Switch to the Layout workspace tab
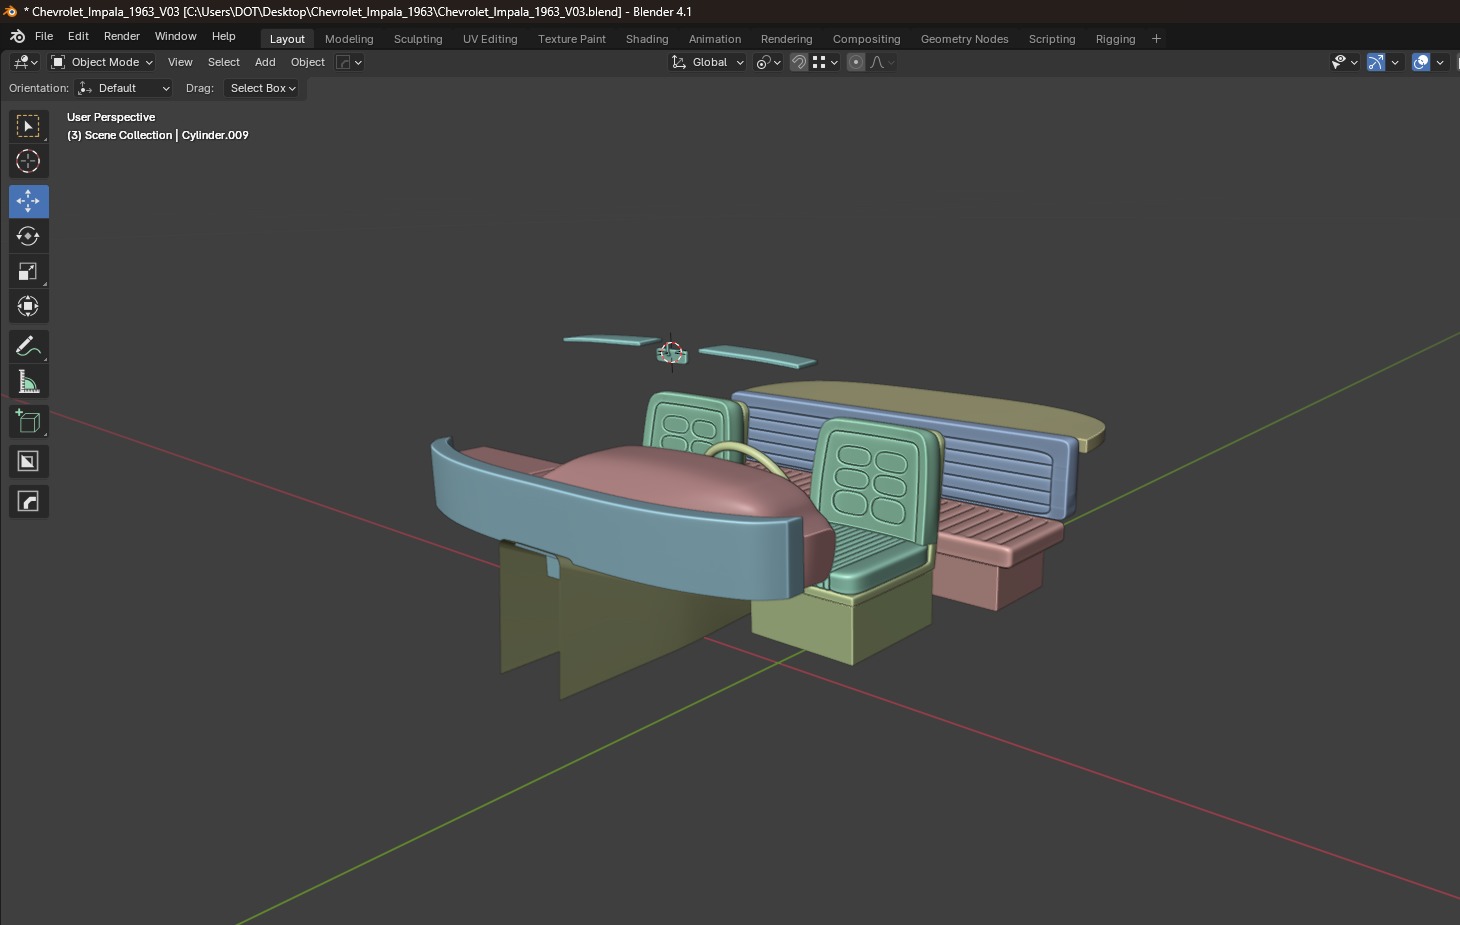Image resolution: width=1460 pixels, height=925 pixels. tap(287, 39)
